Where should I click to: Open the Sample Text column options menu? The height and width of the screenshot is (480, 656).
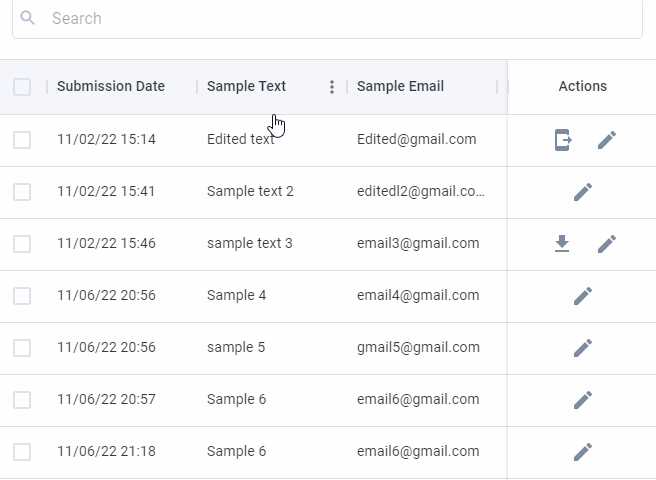(332, 87)
